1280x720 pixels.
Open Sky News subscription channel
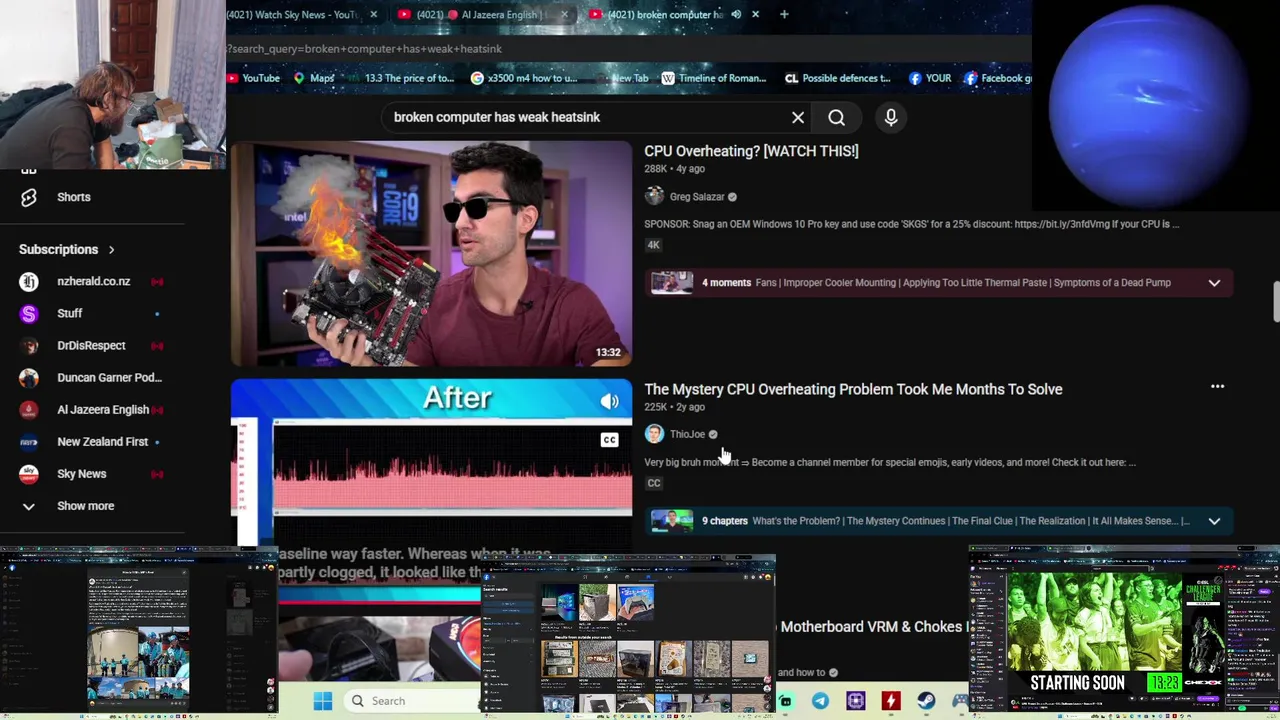[81, 473]
